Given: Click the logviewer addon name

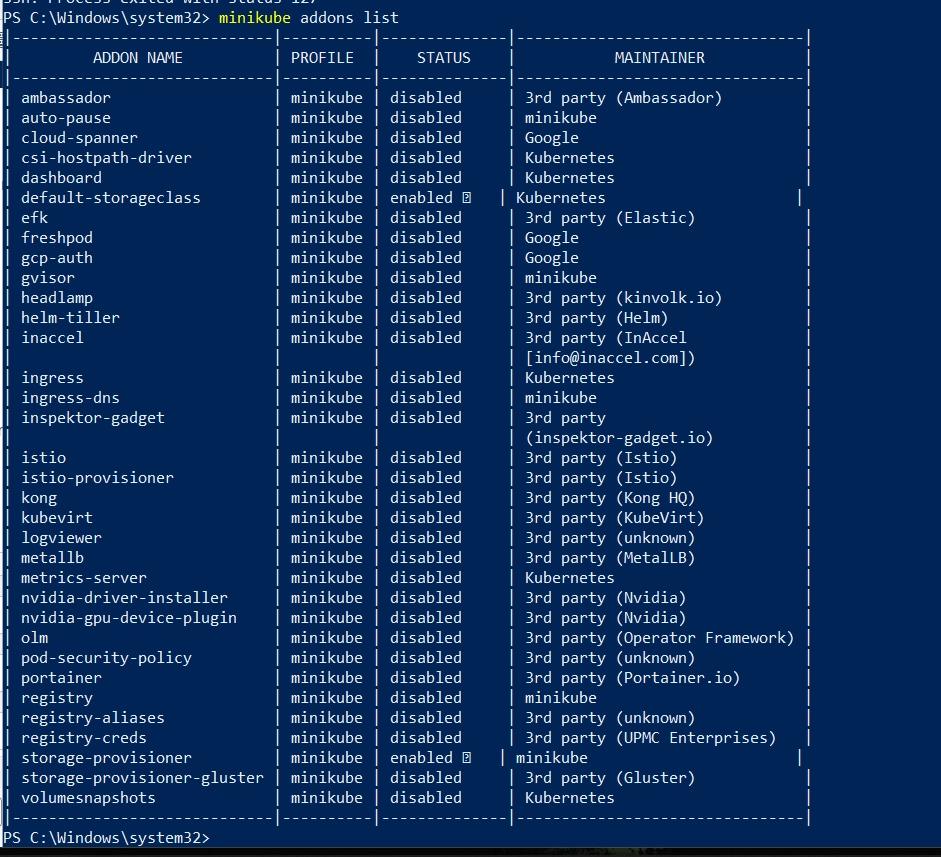Looking at the screenshot, I should tap(61, 538).
